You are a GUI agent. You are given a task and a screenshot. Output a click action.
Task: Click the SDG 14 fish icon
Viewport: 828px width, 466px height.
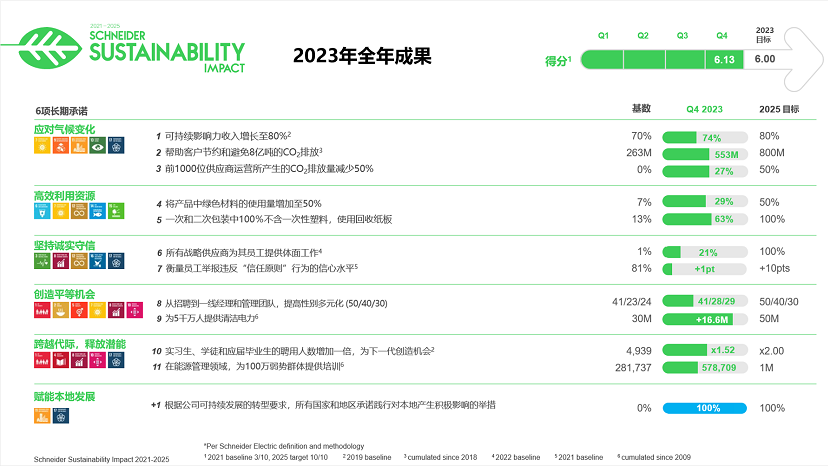(x=98, y=211)
